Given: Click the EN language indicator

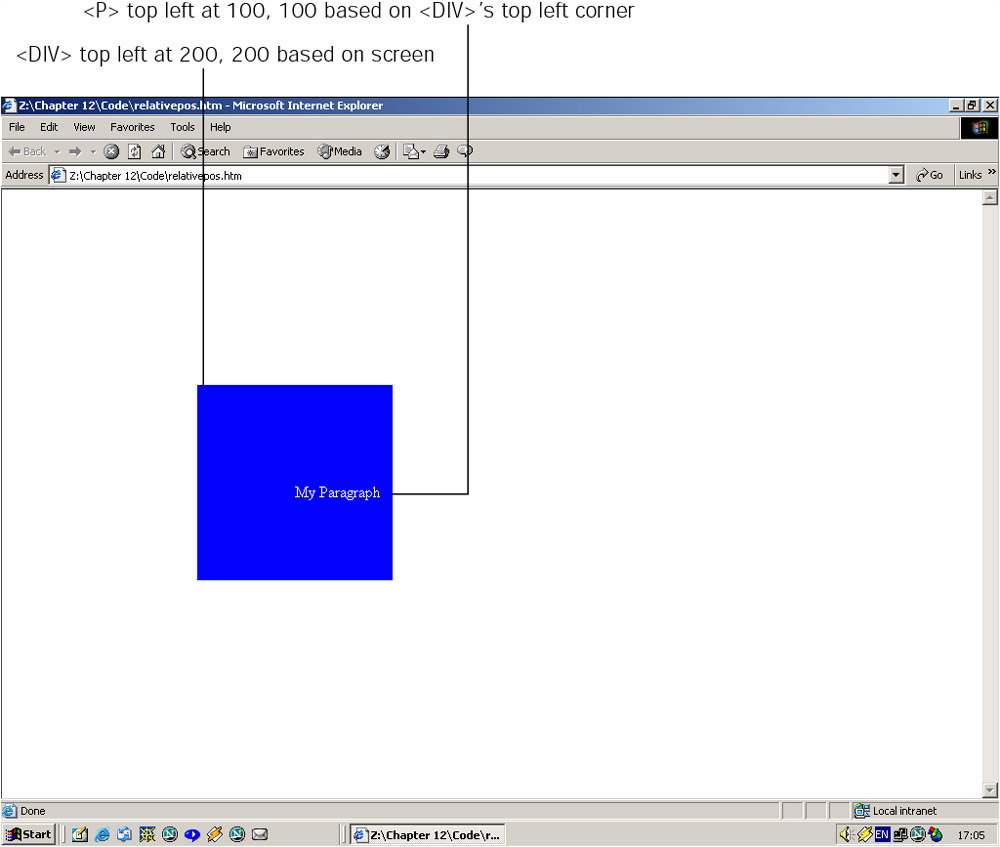Looking at the screenshot, I should pyautogui.click(x=882, y=834).
